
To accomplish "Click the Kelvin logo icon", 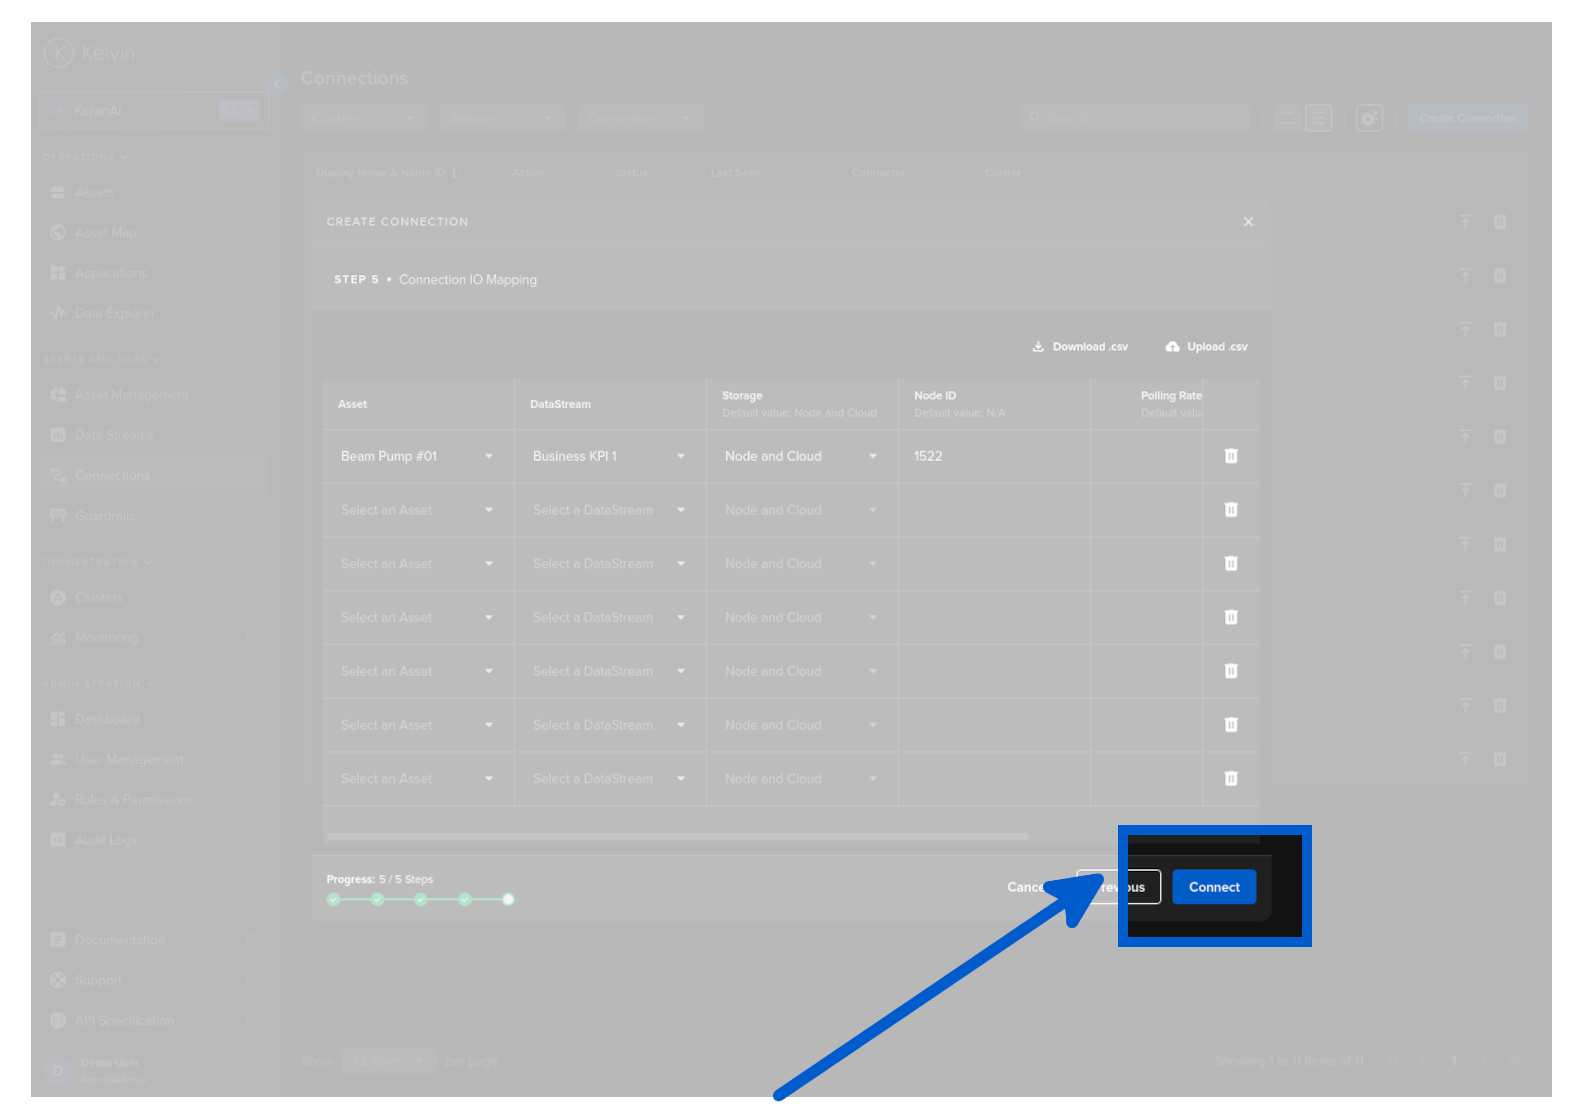I will pos(59,53).
